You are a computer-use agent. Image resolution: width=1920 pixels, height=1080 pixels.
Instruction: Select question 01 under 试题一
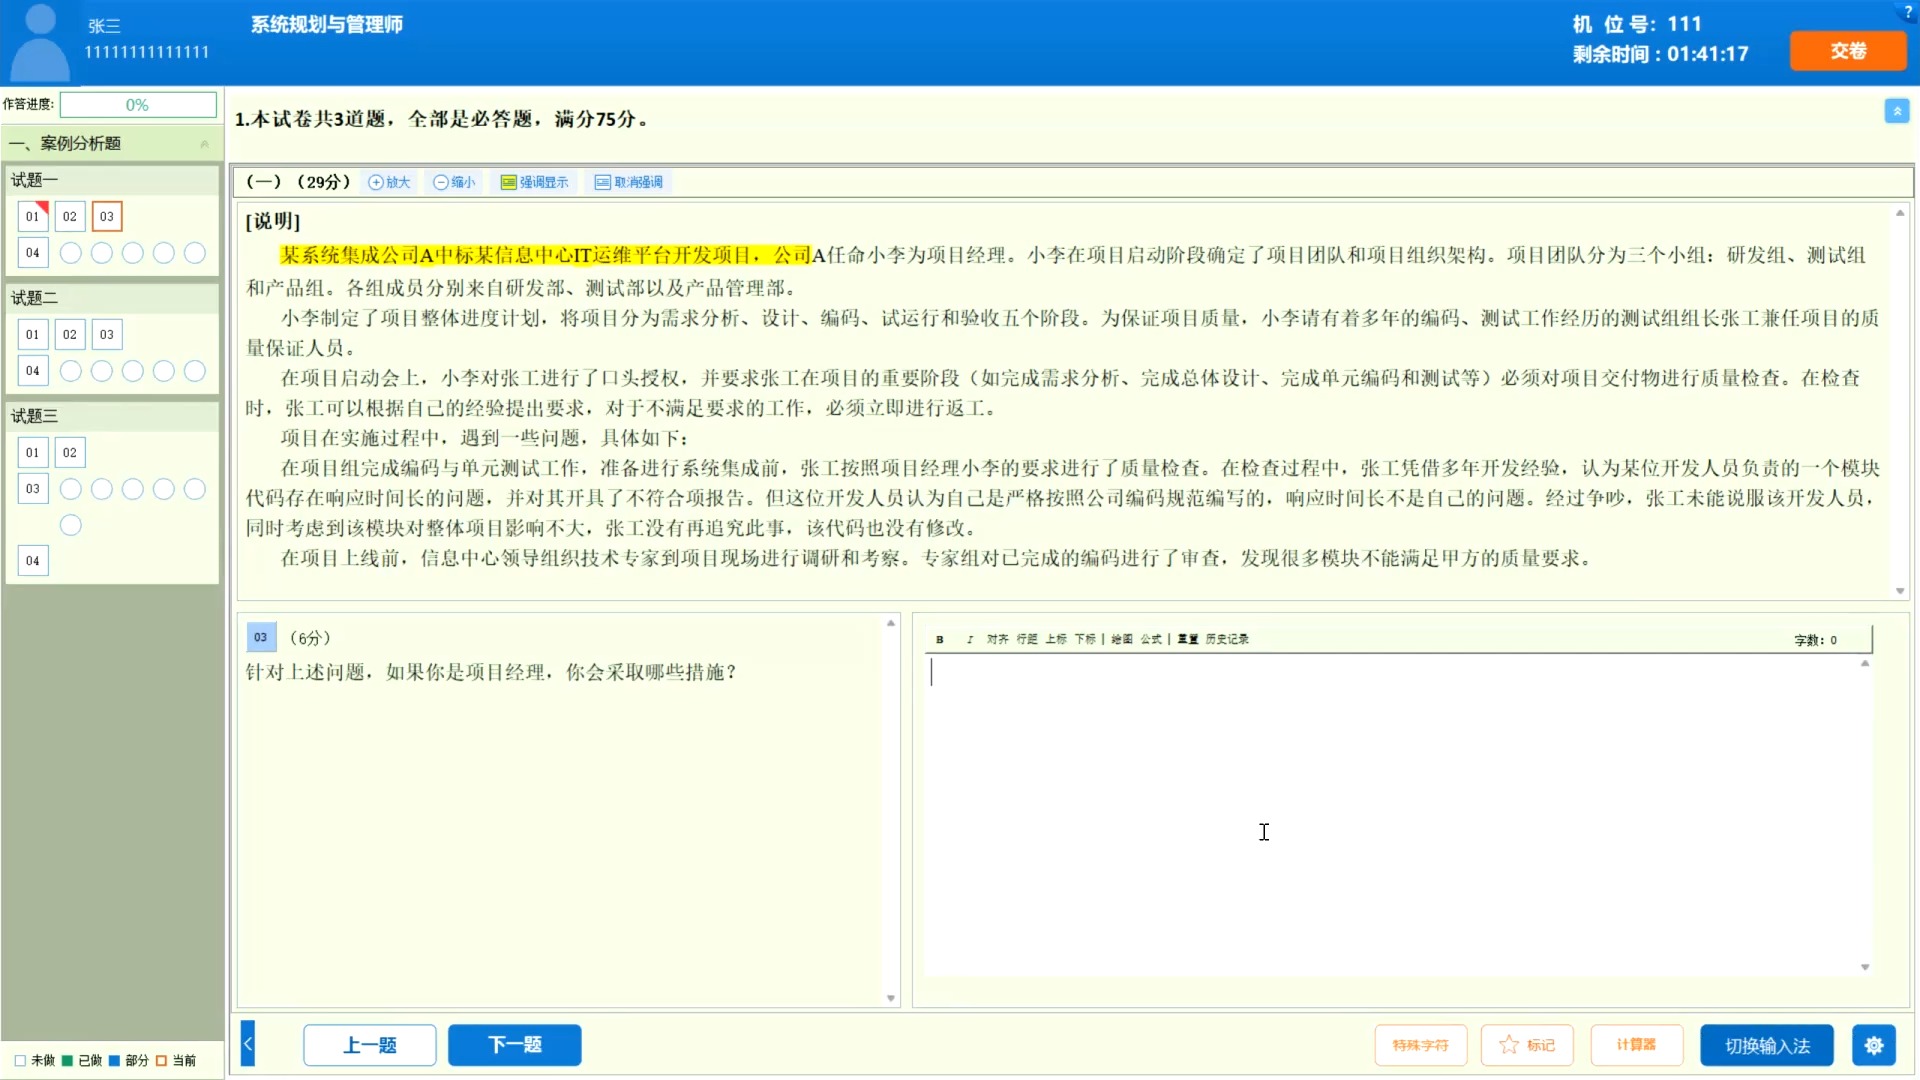[x=33, y=216]
